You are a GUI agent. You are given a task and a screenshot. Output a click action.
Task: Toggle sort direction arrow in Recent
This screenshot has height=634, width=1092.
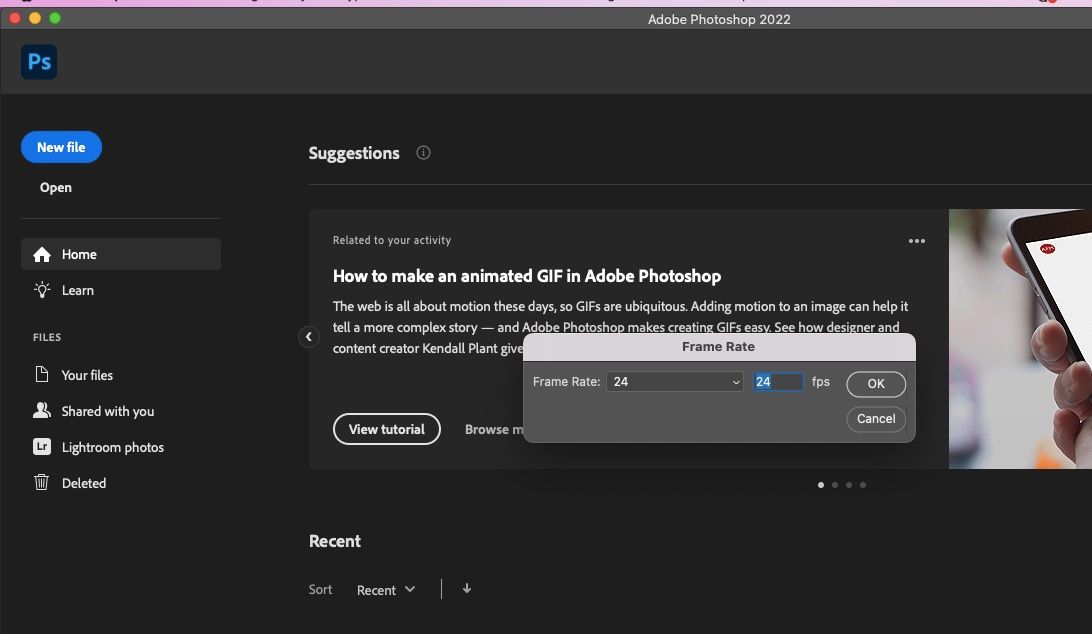[466, 589]
